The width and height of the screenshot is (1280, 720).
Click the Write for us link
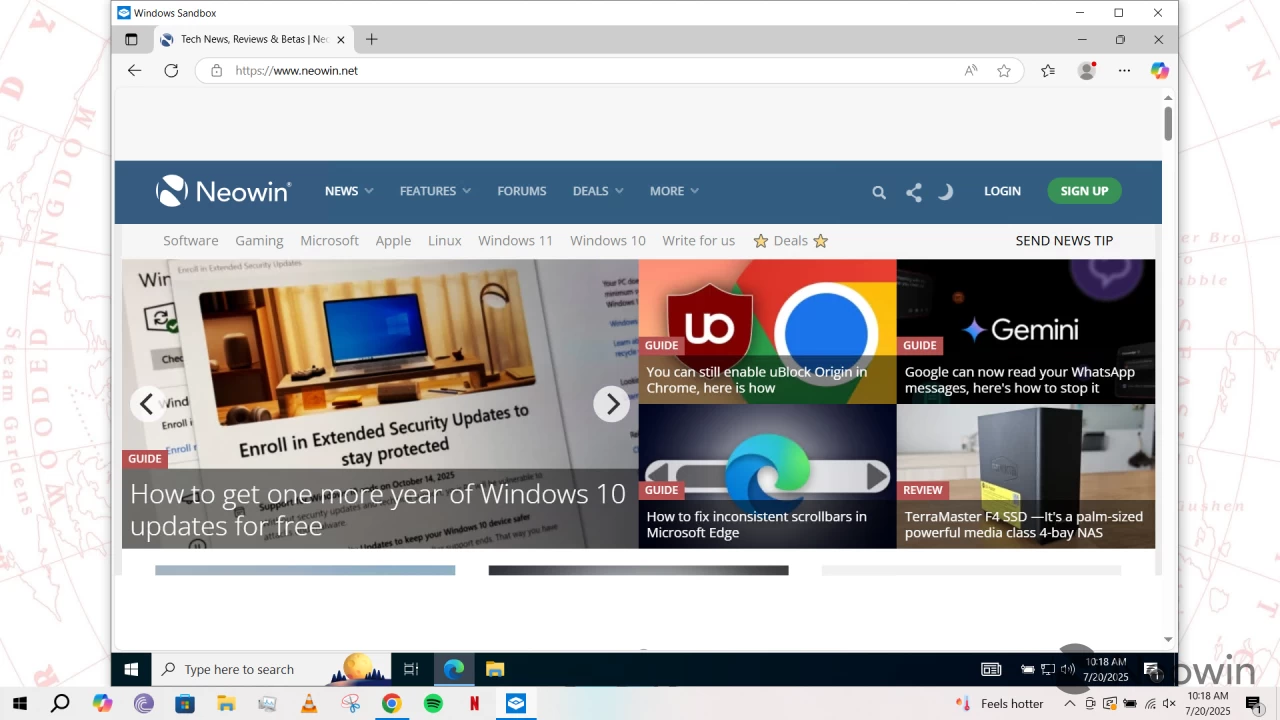point(698,241)
